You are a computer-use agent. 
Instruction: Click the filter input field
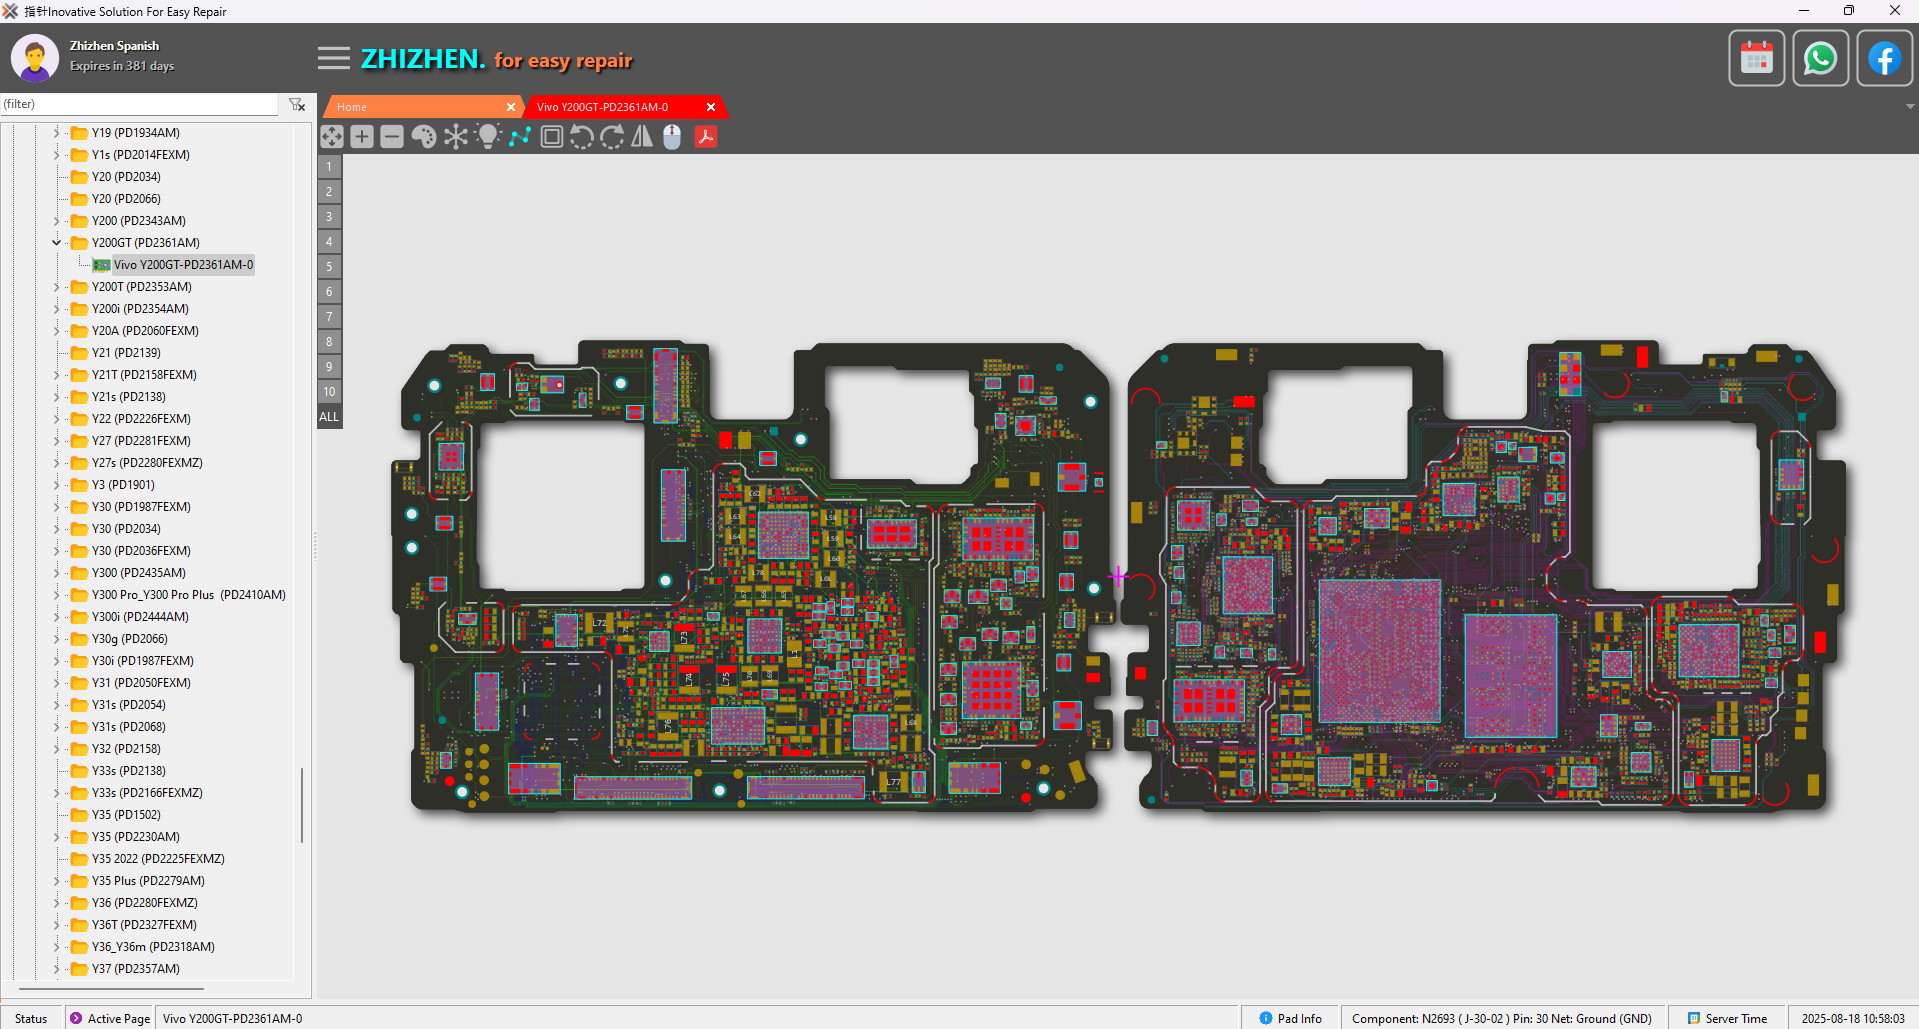pos(139,104)
